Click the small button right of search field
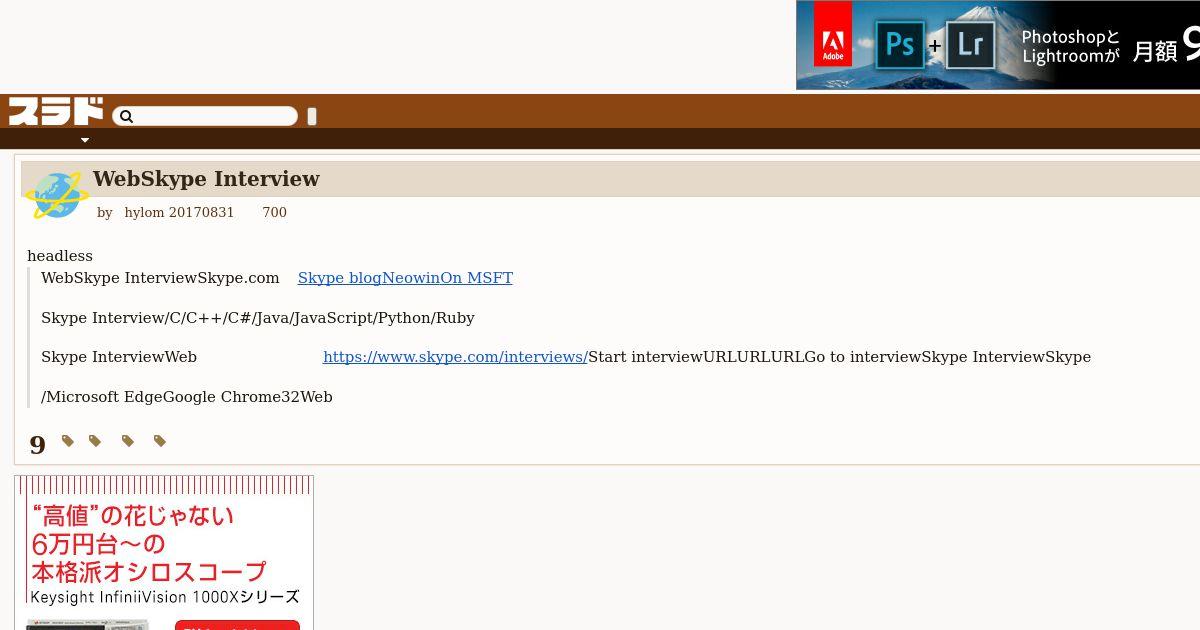The image size is (1200, 630). point(312,117)
